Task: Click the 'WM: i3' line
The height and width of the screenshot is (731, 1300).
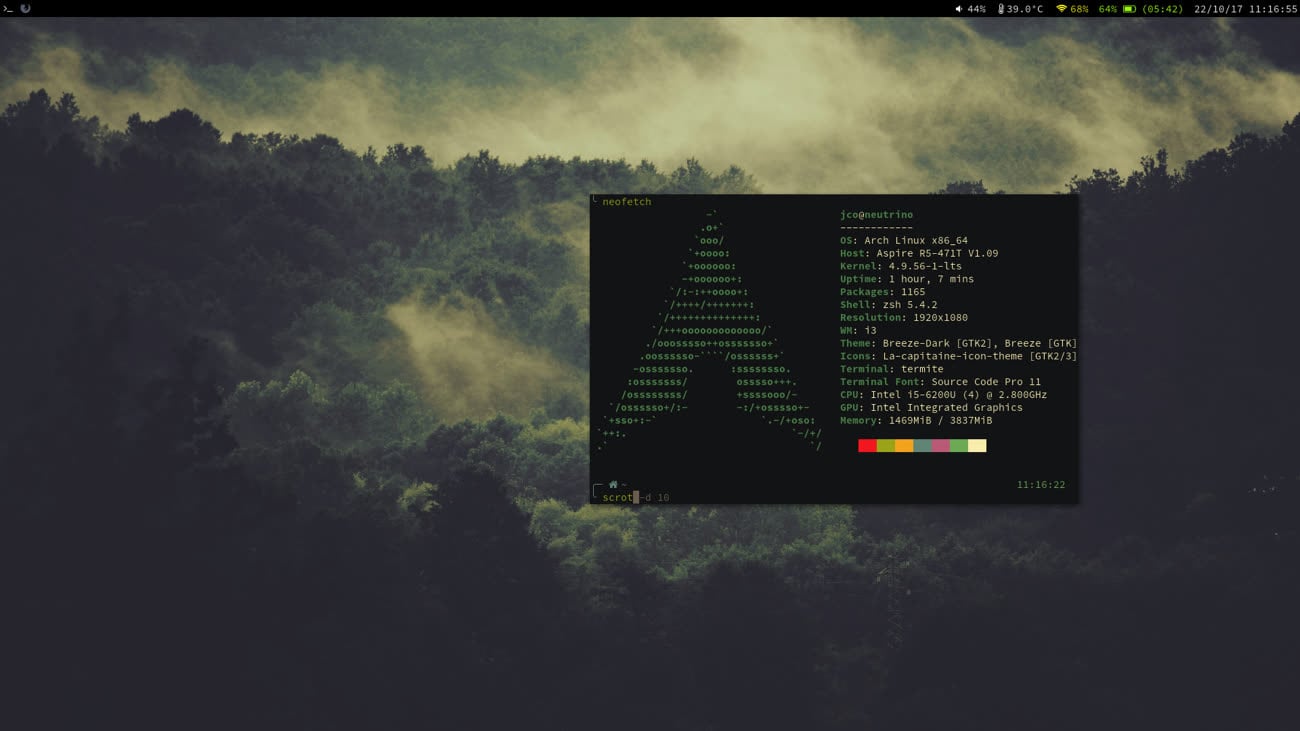Action: tap(858, 331)
